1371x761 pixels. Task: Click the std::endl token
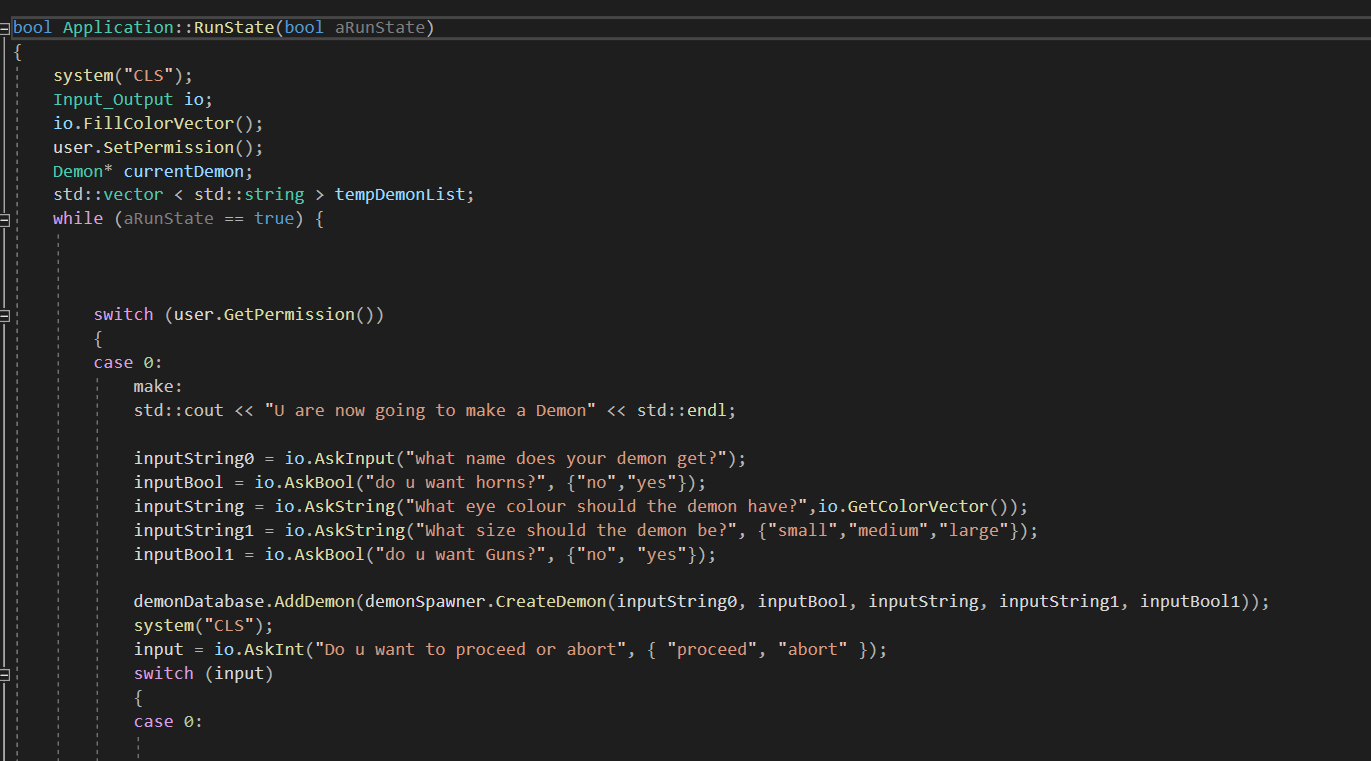pyautogui.click(x=681, y=410)
